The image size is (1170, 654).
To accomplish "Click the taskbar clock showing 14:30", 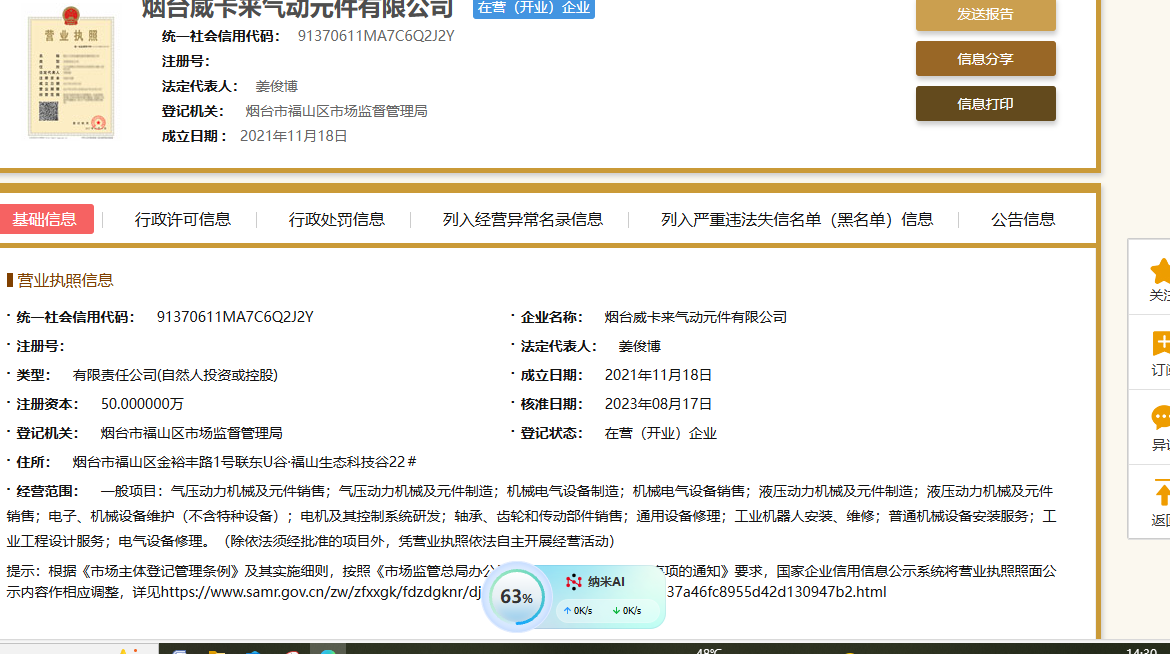I will click(1142, 651).
